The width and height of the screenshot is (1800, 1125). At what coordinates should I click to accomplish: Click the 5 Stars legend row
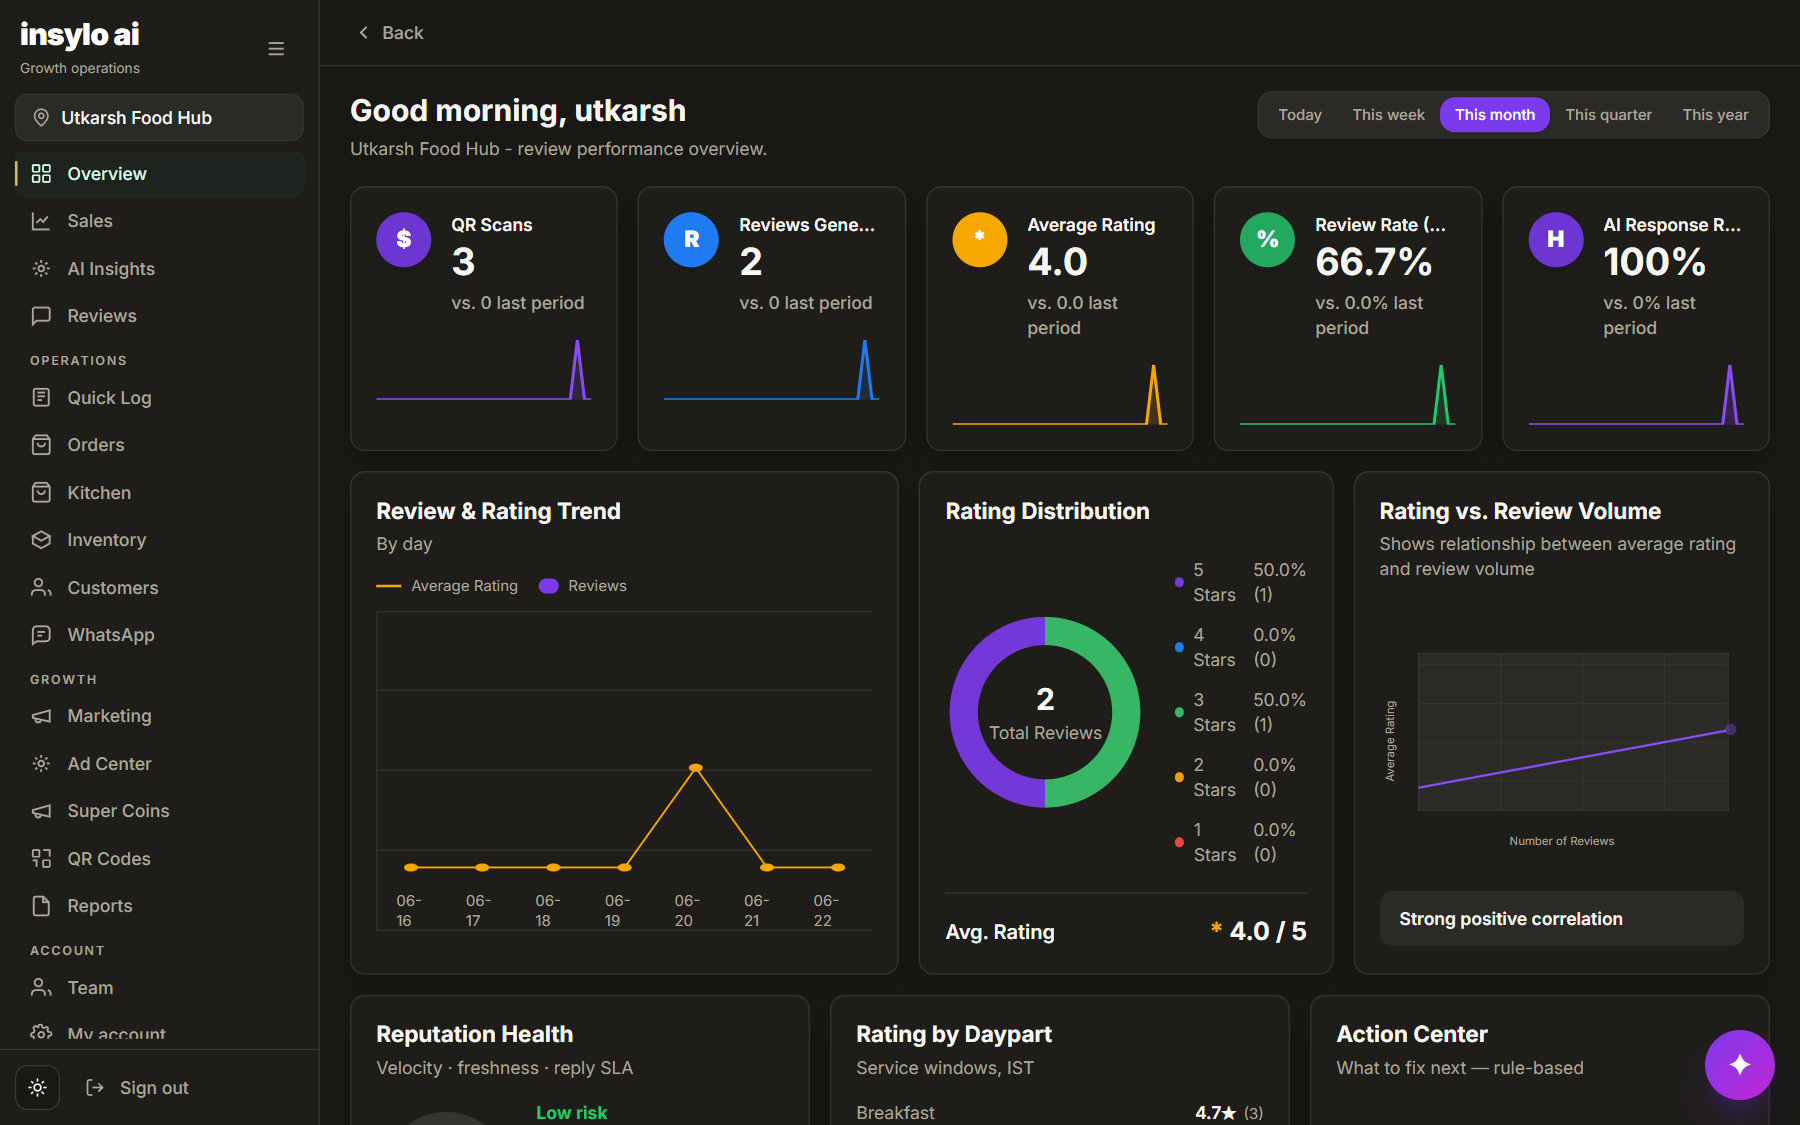[1240, 582]
